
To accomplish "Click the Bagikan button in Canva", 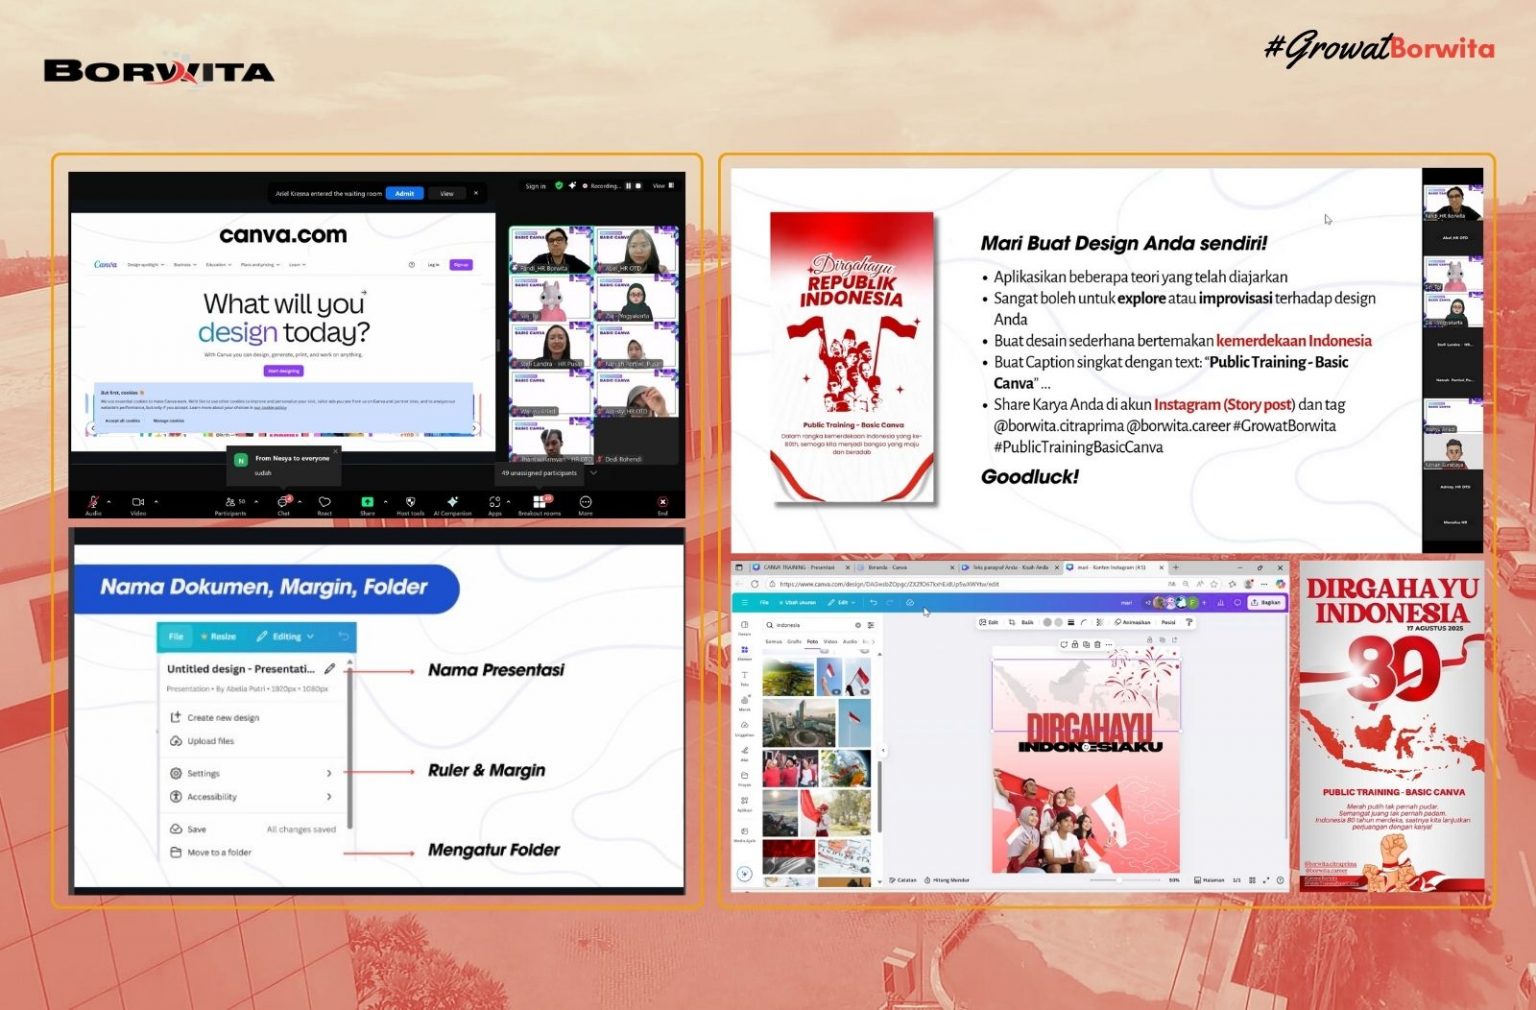I will pyautogui.click(x=1266, y=602).
